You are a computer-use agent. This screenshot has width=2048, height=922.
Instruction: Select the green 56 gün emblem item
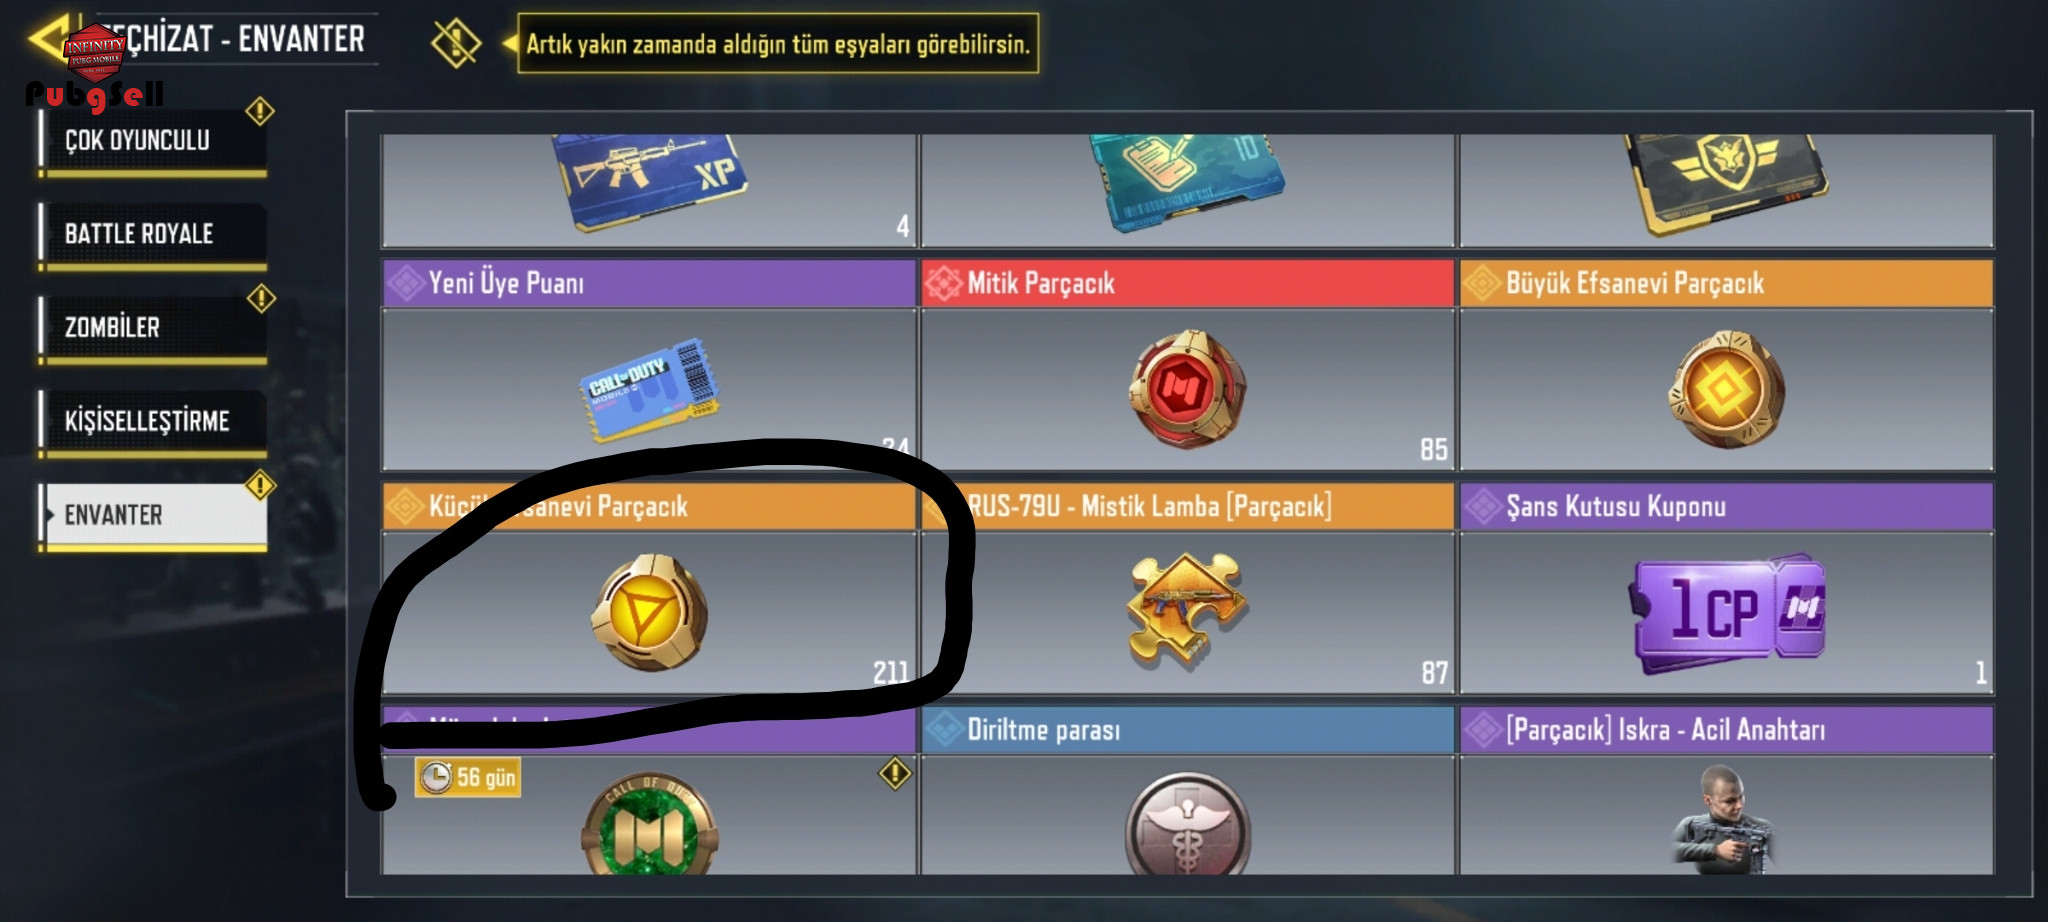tap(649, 824)
